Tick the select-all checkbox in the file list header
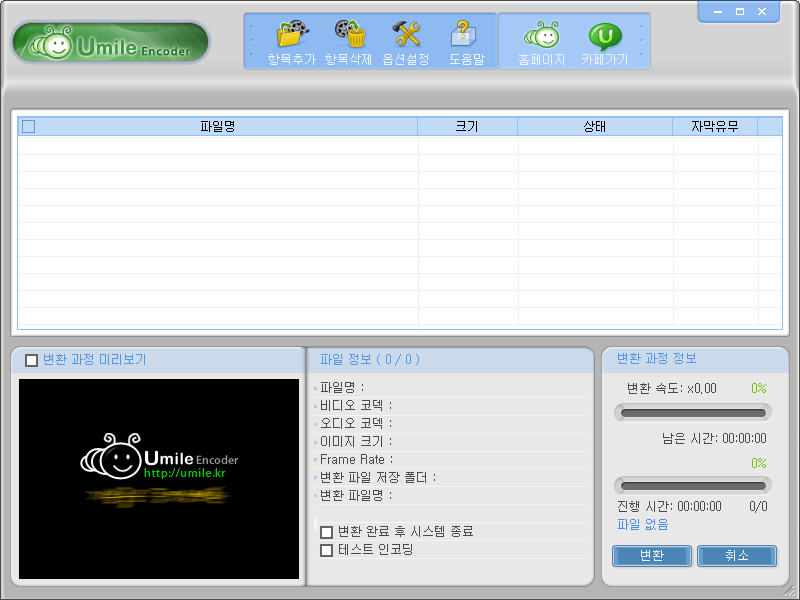This screenshot has height=600, width=800. [29, 127]
